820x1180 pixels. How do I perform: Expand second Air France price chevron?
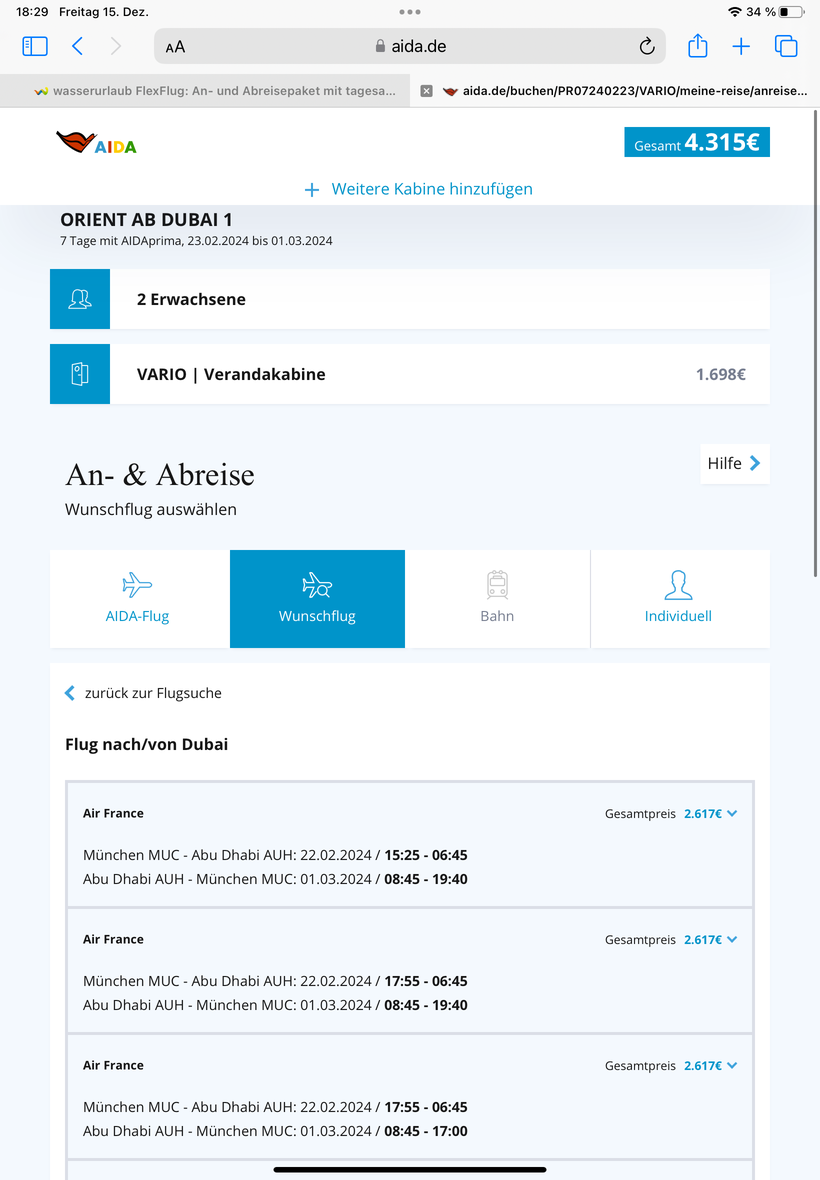tap(732, 940)
